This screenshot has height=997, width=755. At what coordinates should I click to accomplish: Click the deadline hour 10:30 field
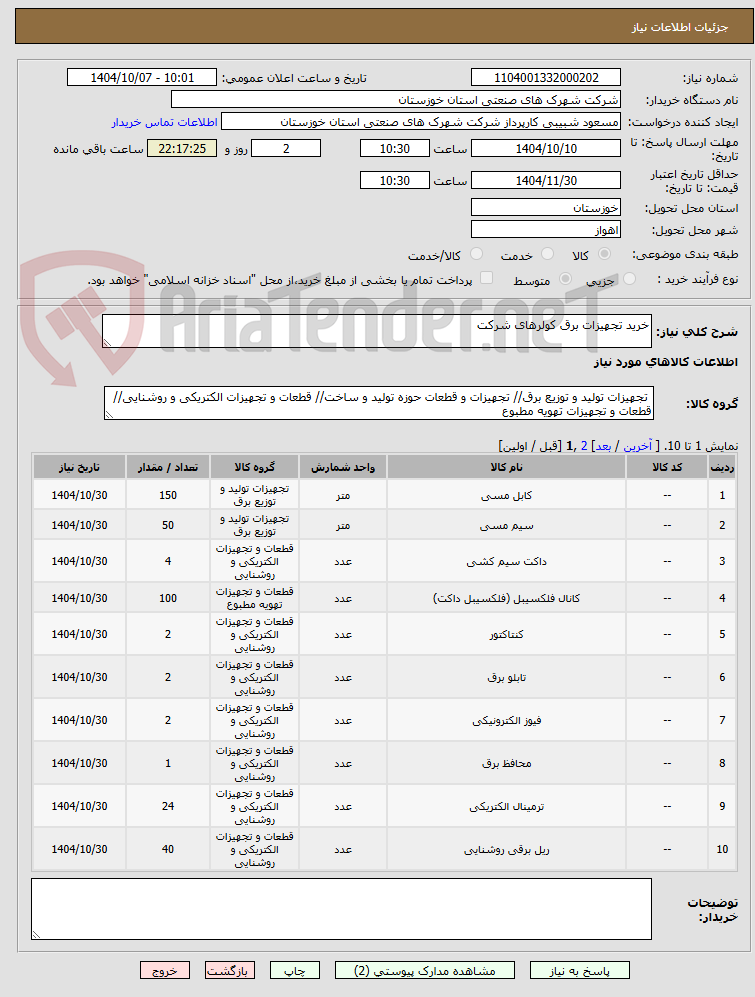click(x=394, y=149)
